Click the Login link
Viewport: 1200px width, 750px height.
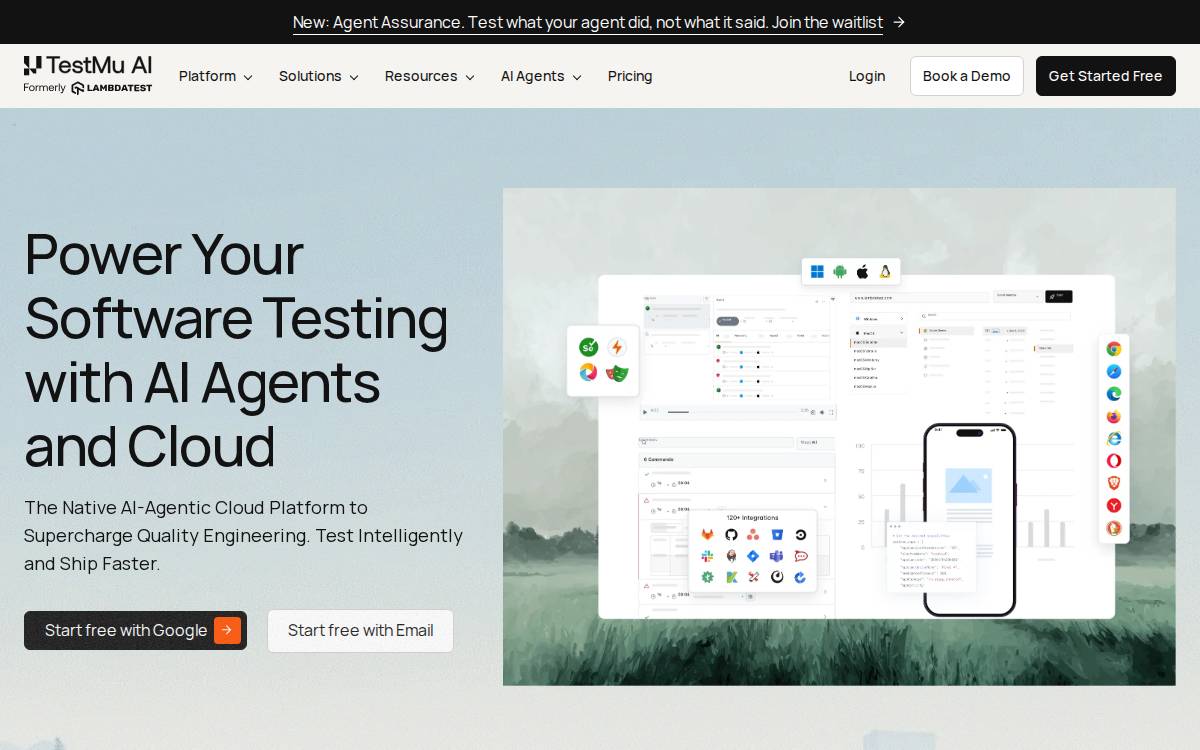coord(867,76)
